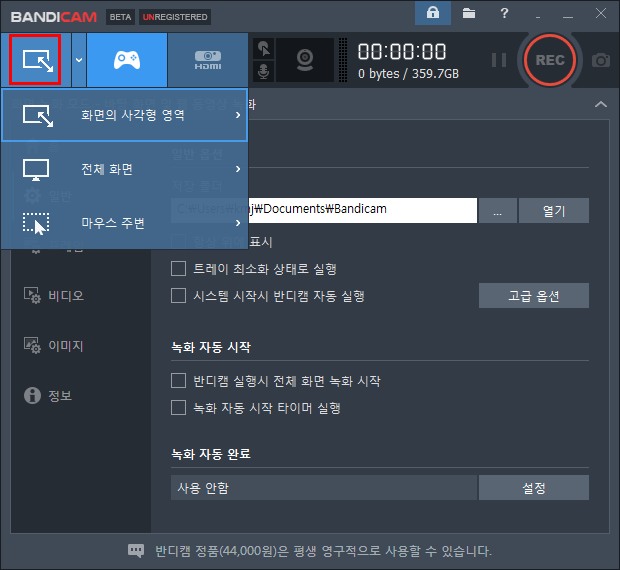The width and height of the screenshot is (620, 570).
Task: Click the 이미지 sidebar icon
Action: click(32, 346)
